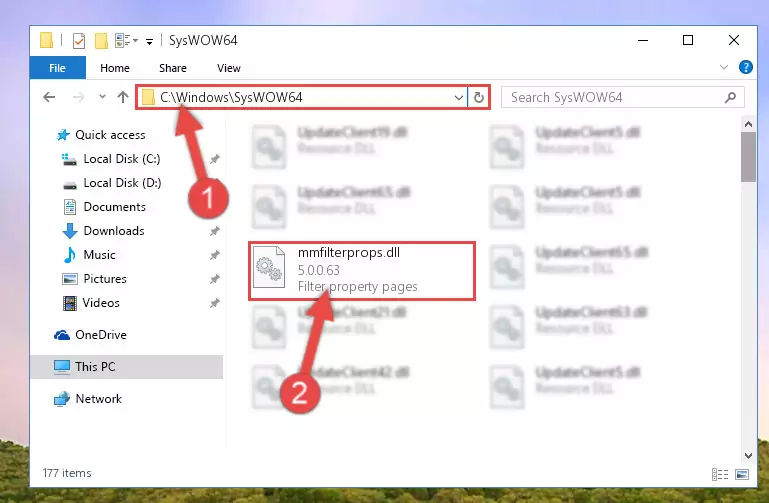
Task: Open Downloads in the sidebar
Action: click(x=114, y=231)
